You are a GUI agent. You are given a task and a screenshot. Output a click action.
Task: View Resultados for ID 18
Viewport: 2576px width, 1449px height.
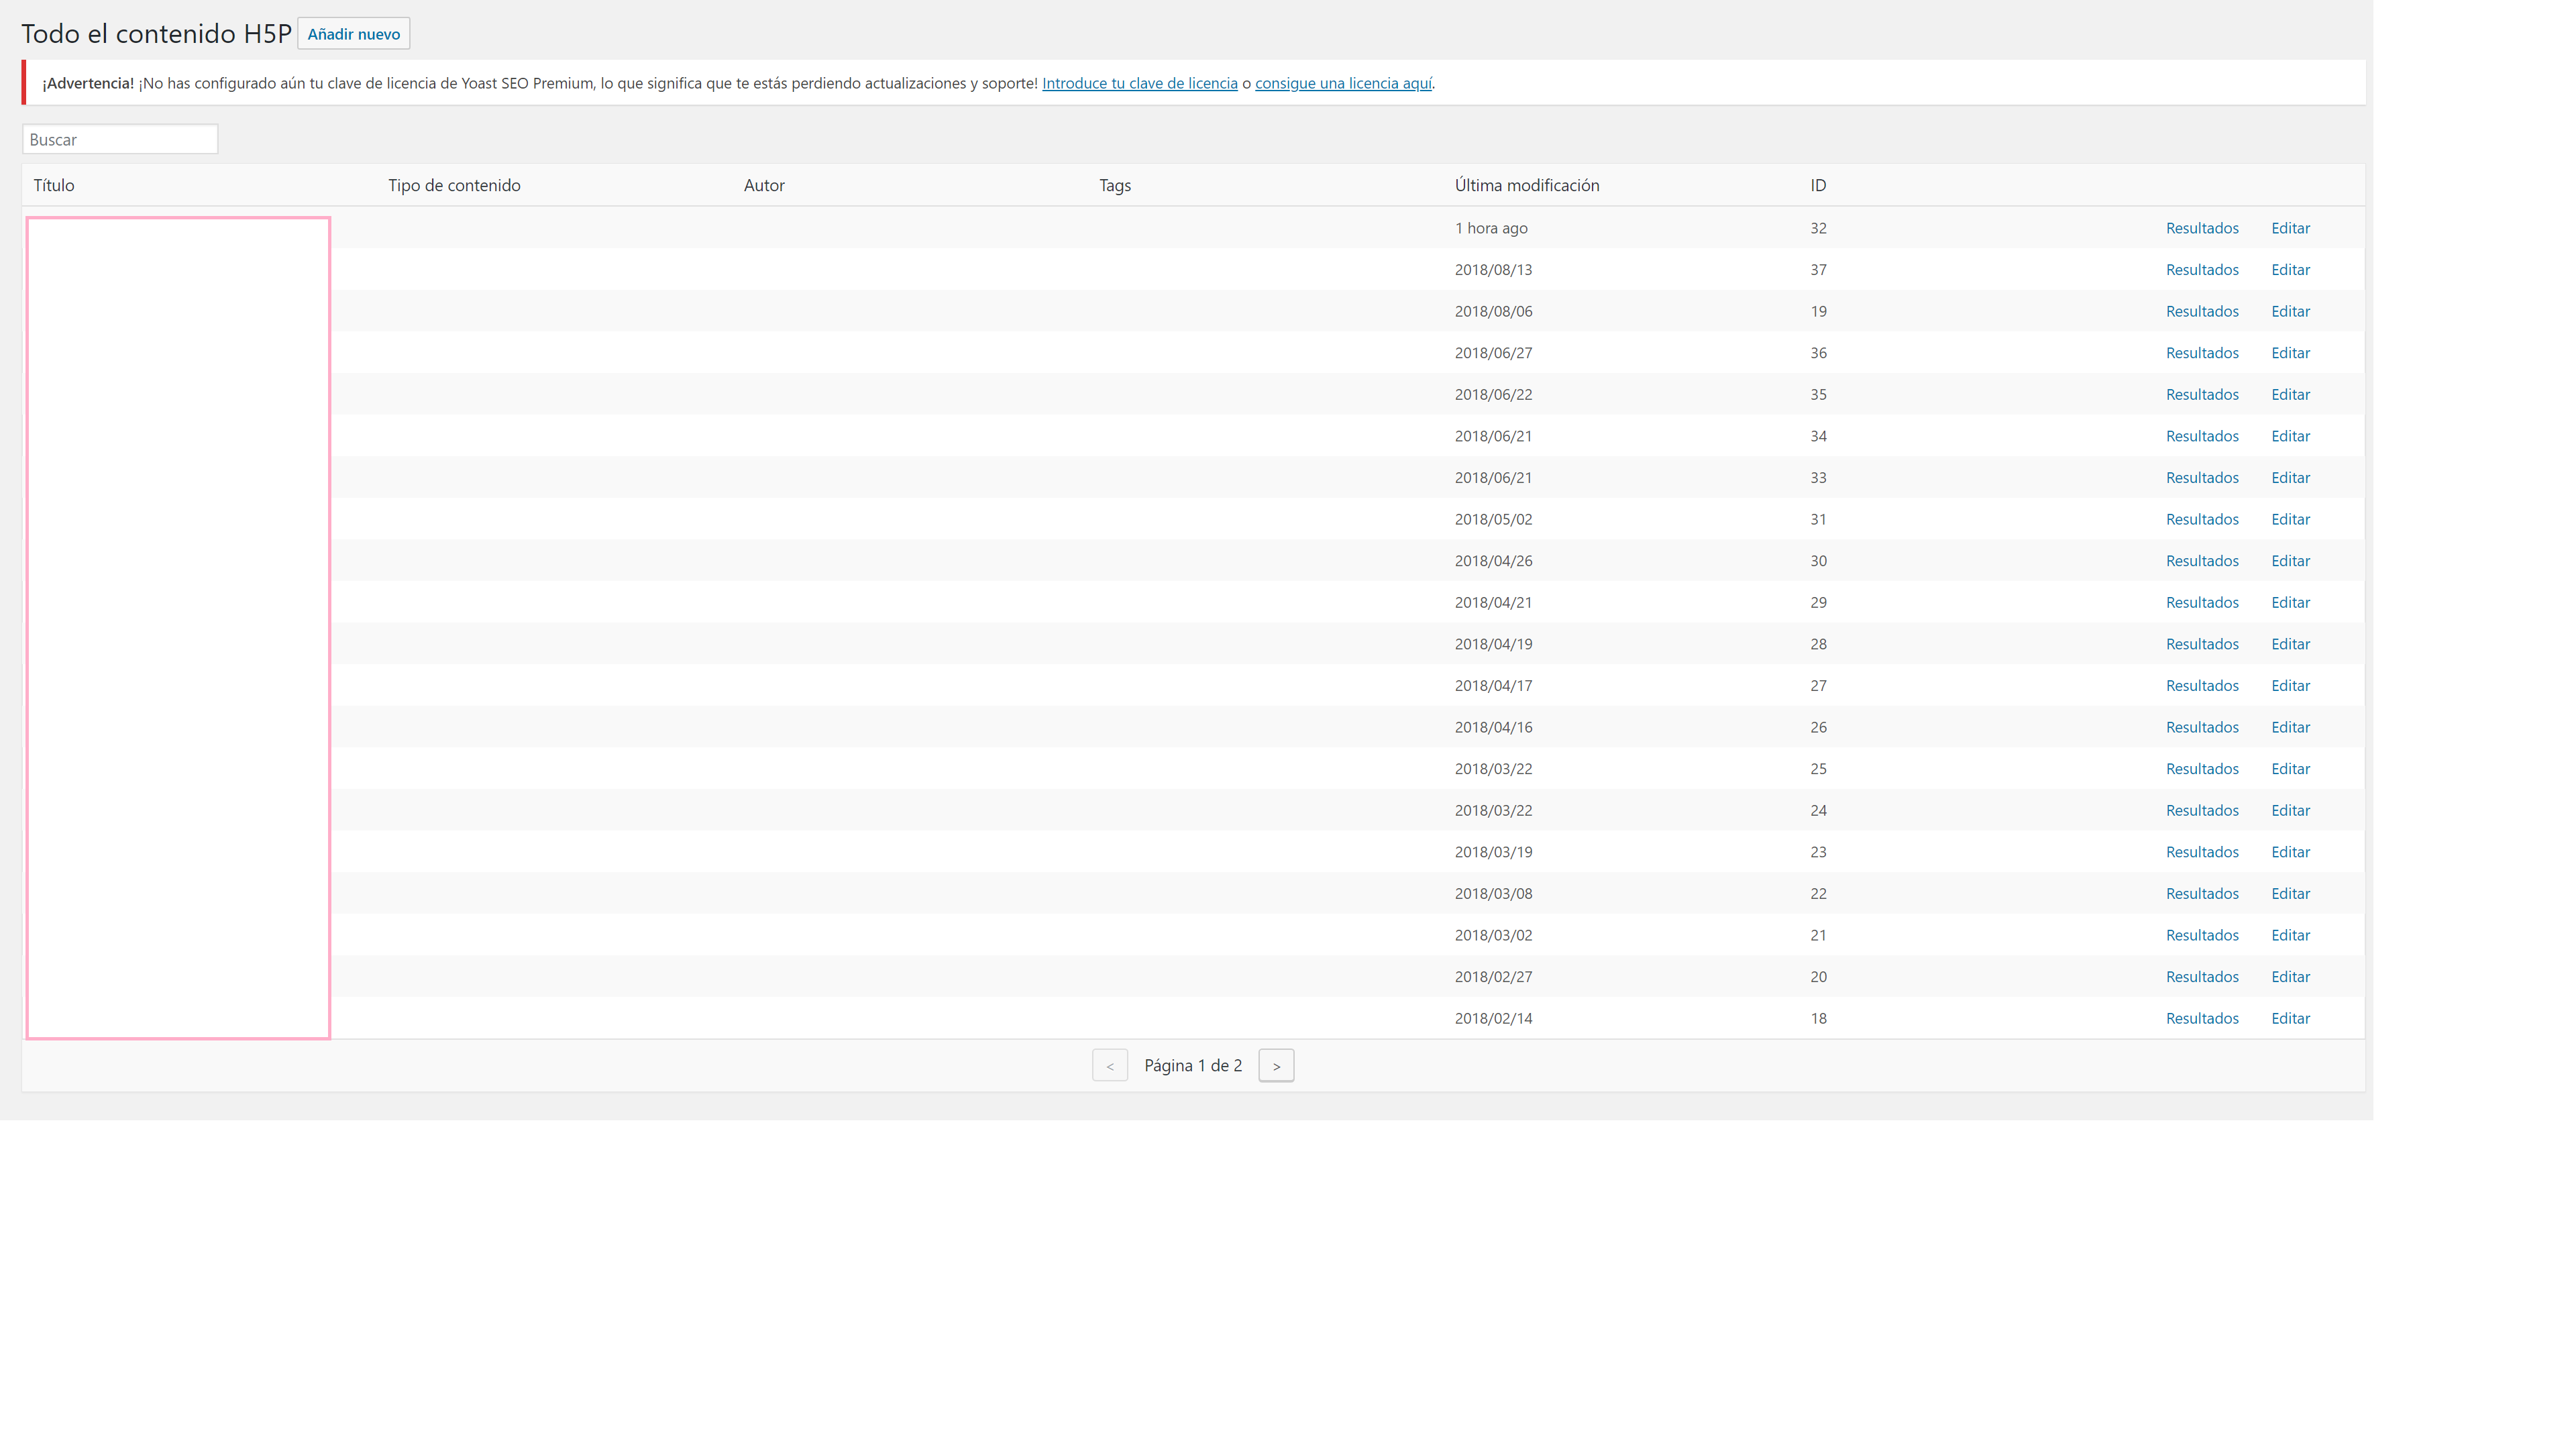pos(2202,1018)
